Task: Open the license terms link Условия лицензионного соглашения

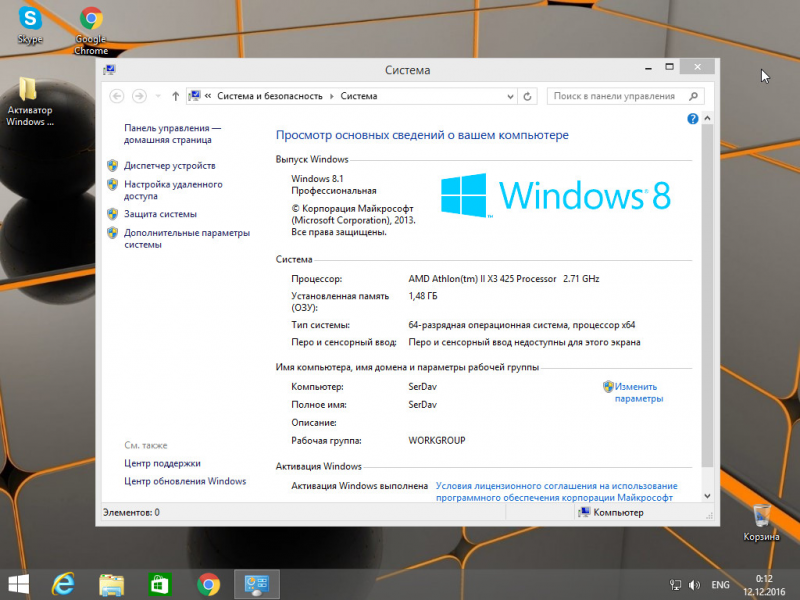Action: click(x=557, y=491)
